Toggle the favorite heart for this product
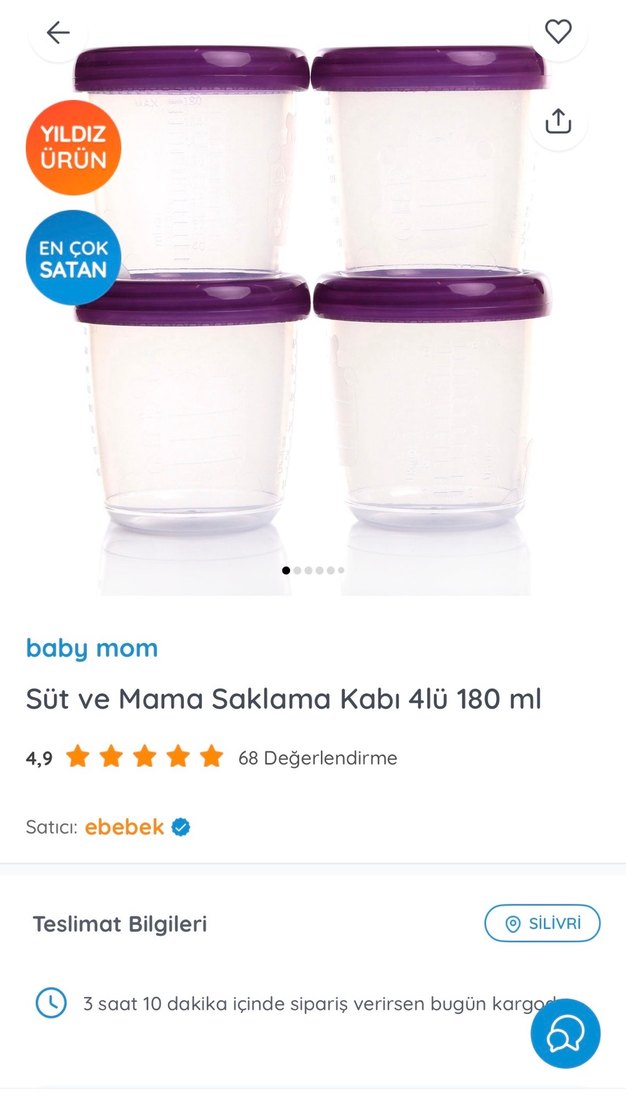Image resolution: width=626 pixels, height=1096 pixels. [x=557, y=30]
